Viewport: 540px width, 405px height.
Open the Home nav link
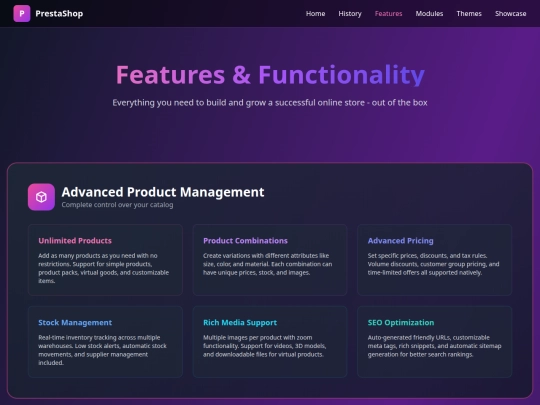[x=315, y=13]
